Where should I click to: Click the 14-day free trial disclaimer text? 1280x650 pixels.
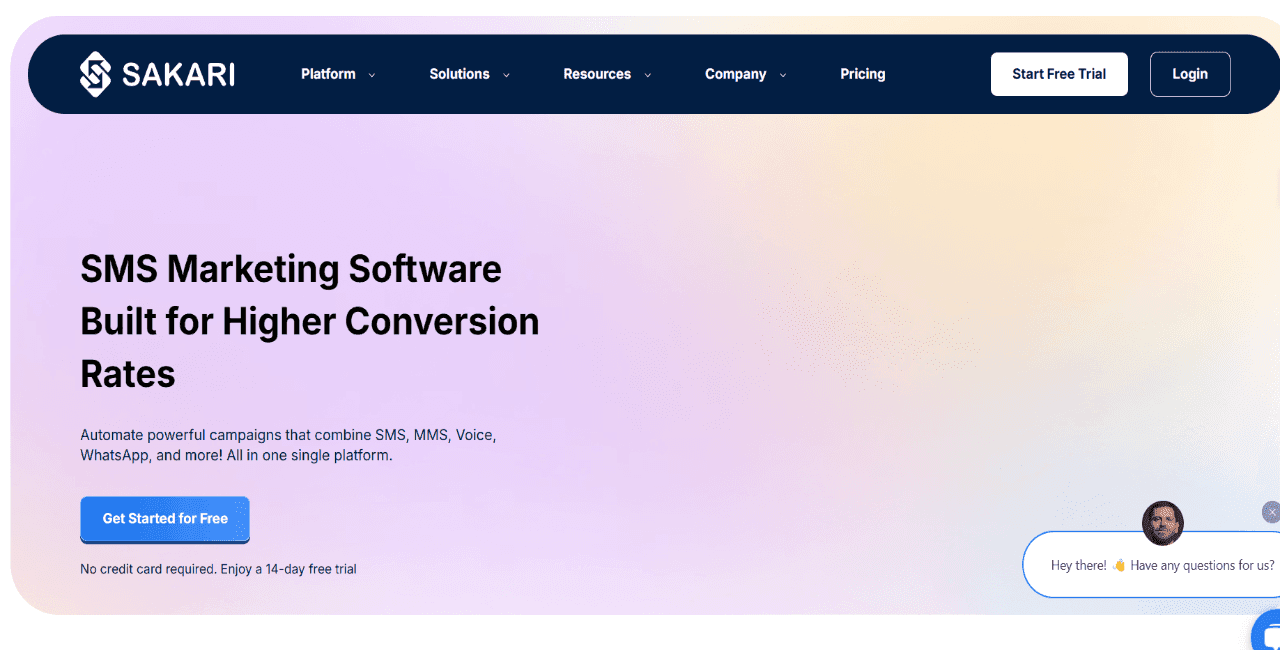(x=218, y=568)
